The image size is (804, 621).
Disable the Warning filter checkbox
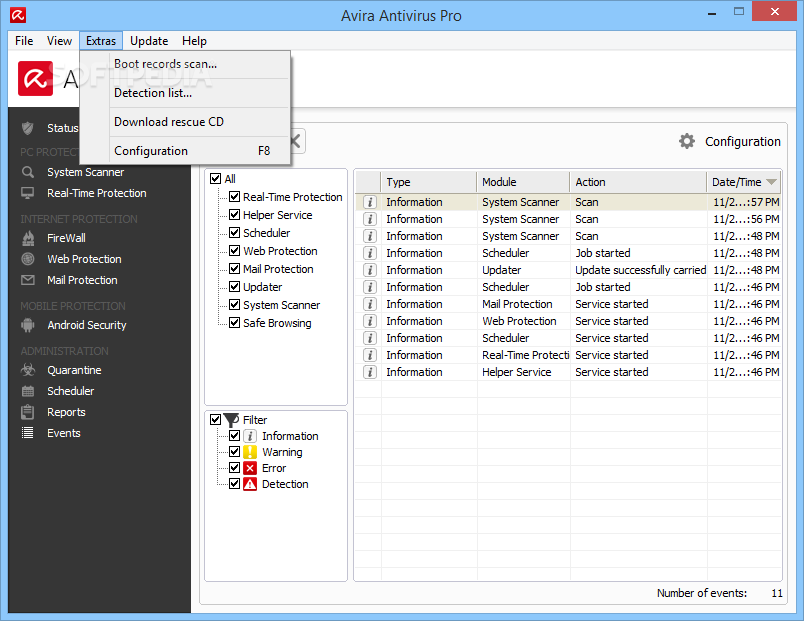234,452
